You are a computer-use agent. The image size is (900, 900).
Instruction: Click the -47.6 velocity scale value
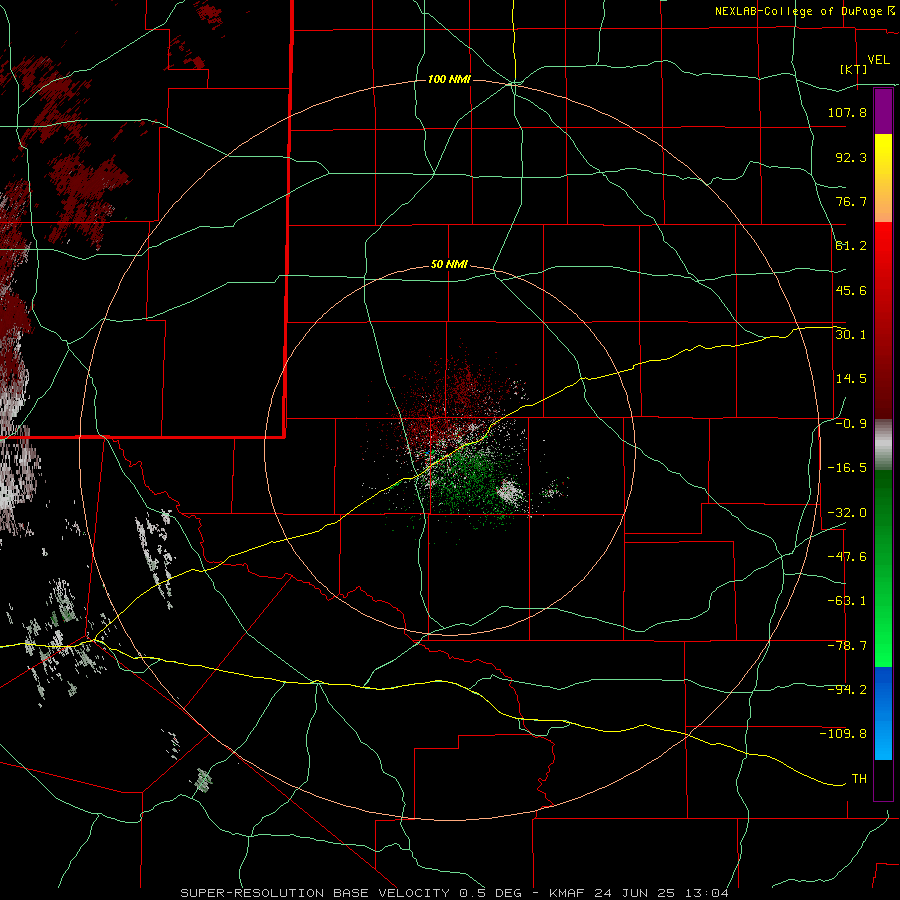pos(847,556)
